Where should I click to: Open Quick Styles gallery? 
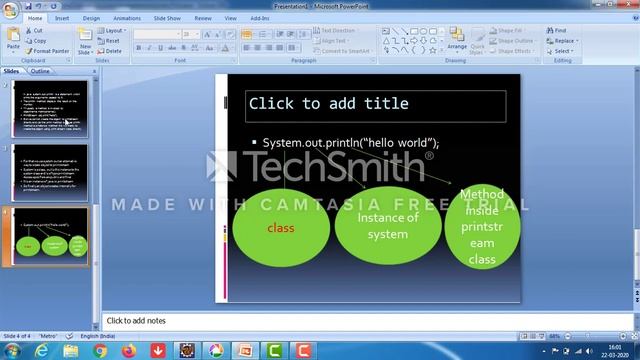pyautogui.click(x=477, y=41)
